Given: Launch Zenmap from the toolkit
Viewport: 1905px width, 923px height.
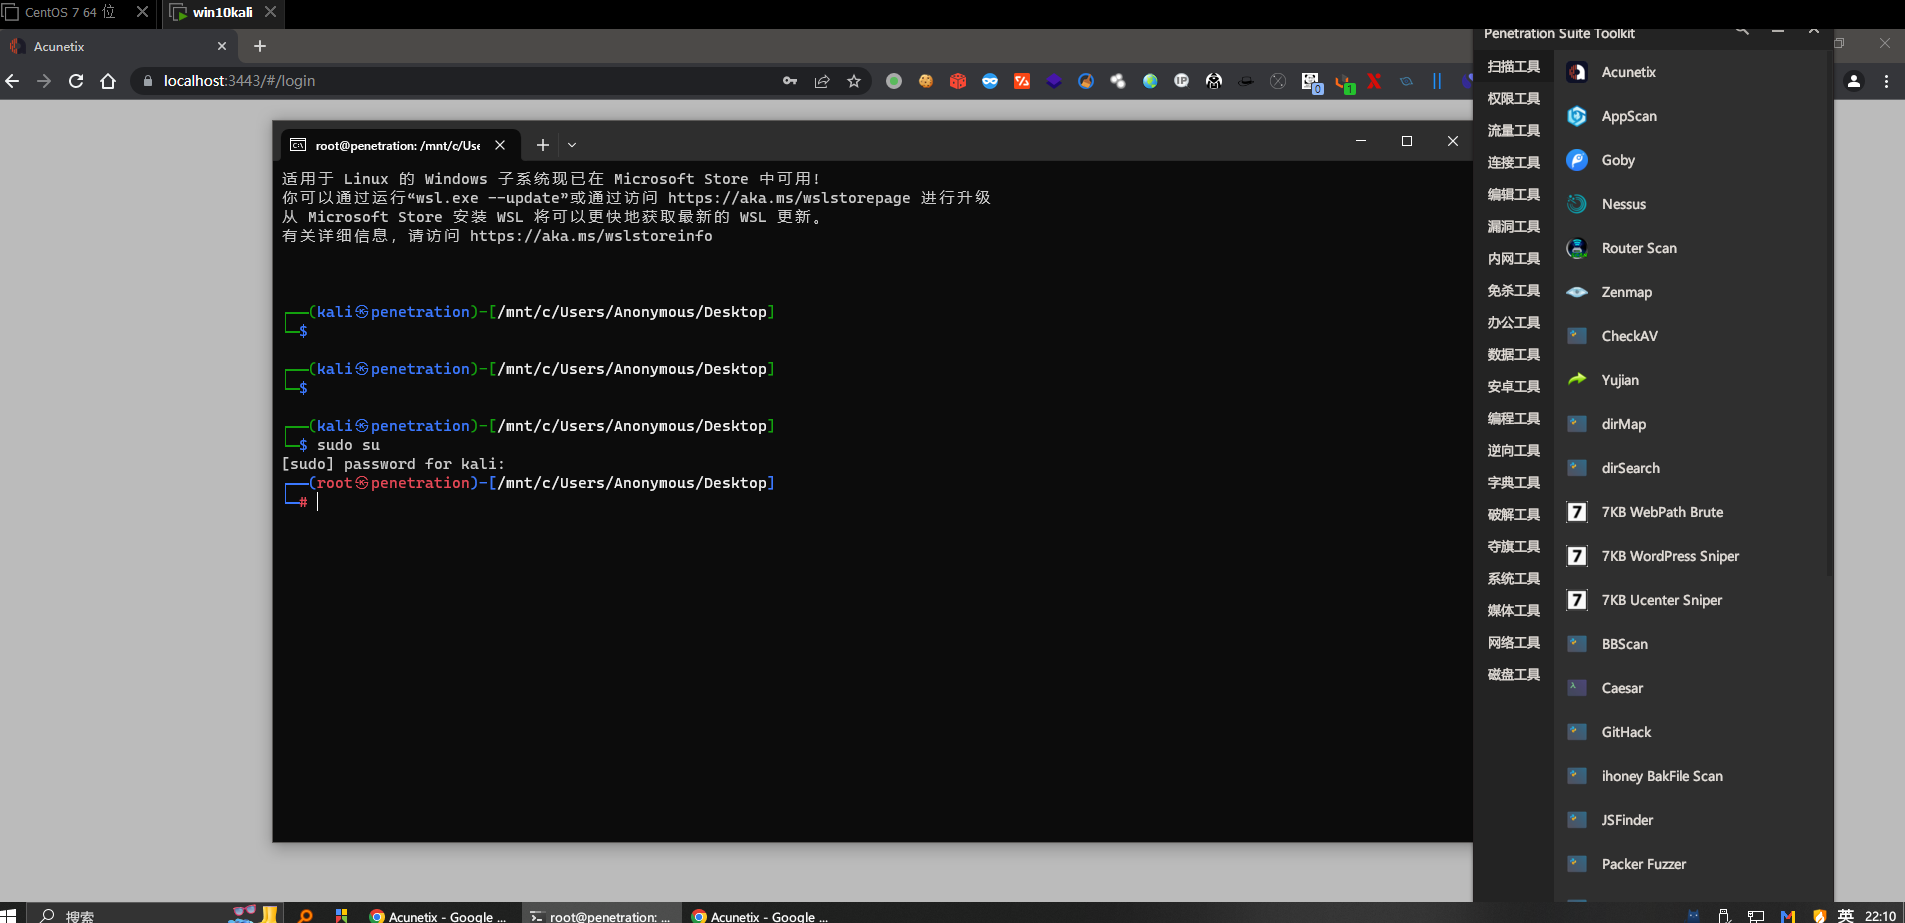Looking at the screenshot, I should tap(1626, 292).
